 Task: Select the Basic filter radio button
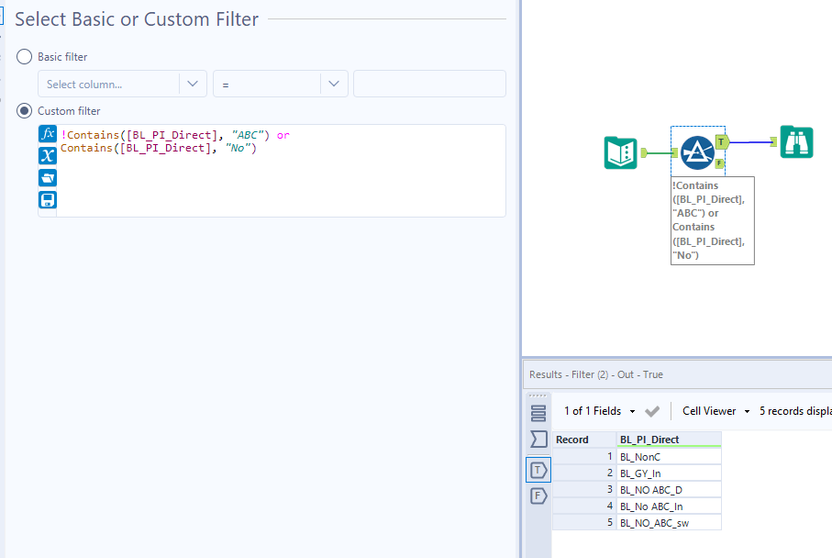(24, 57)
